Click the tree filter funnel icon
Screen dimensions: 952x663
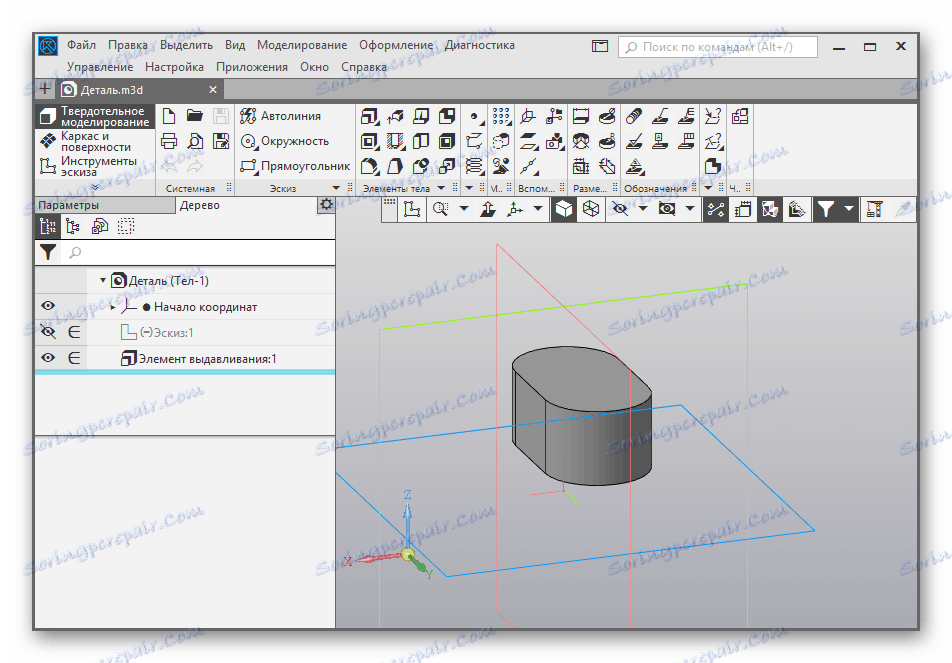47,253
